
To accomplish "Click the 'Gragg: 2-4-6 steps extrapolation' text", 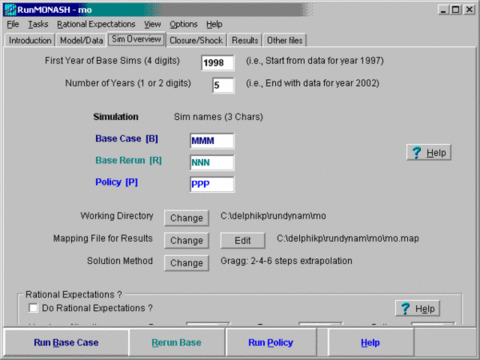I will click(286, 261).
